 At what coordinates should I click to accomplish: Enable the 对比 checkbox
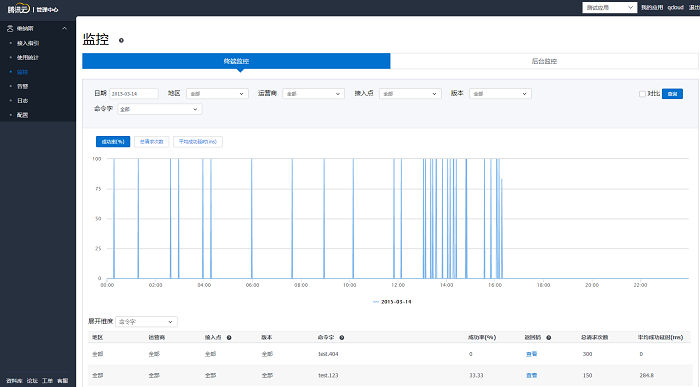click(642, 94)
